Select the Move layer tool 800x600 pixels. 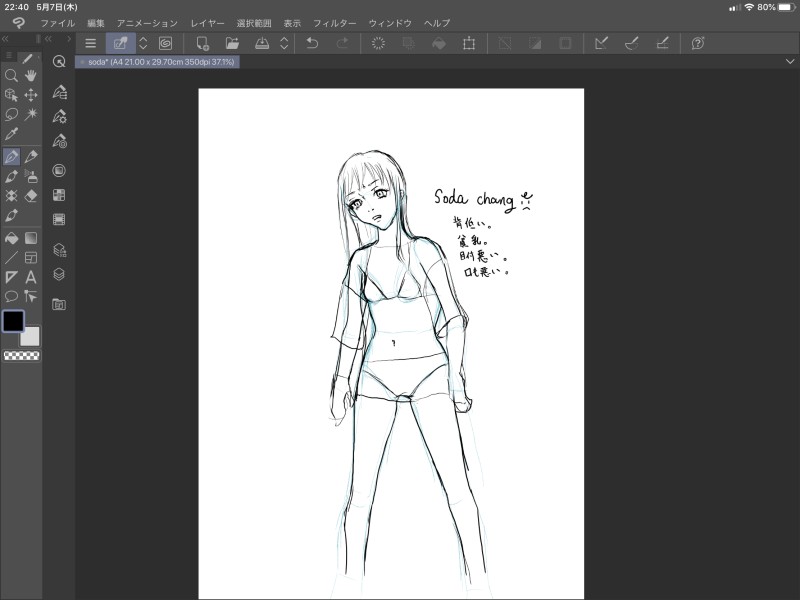click(x=31, y=95)
